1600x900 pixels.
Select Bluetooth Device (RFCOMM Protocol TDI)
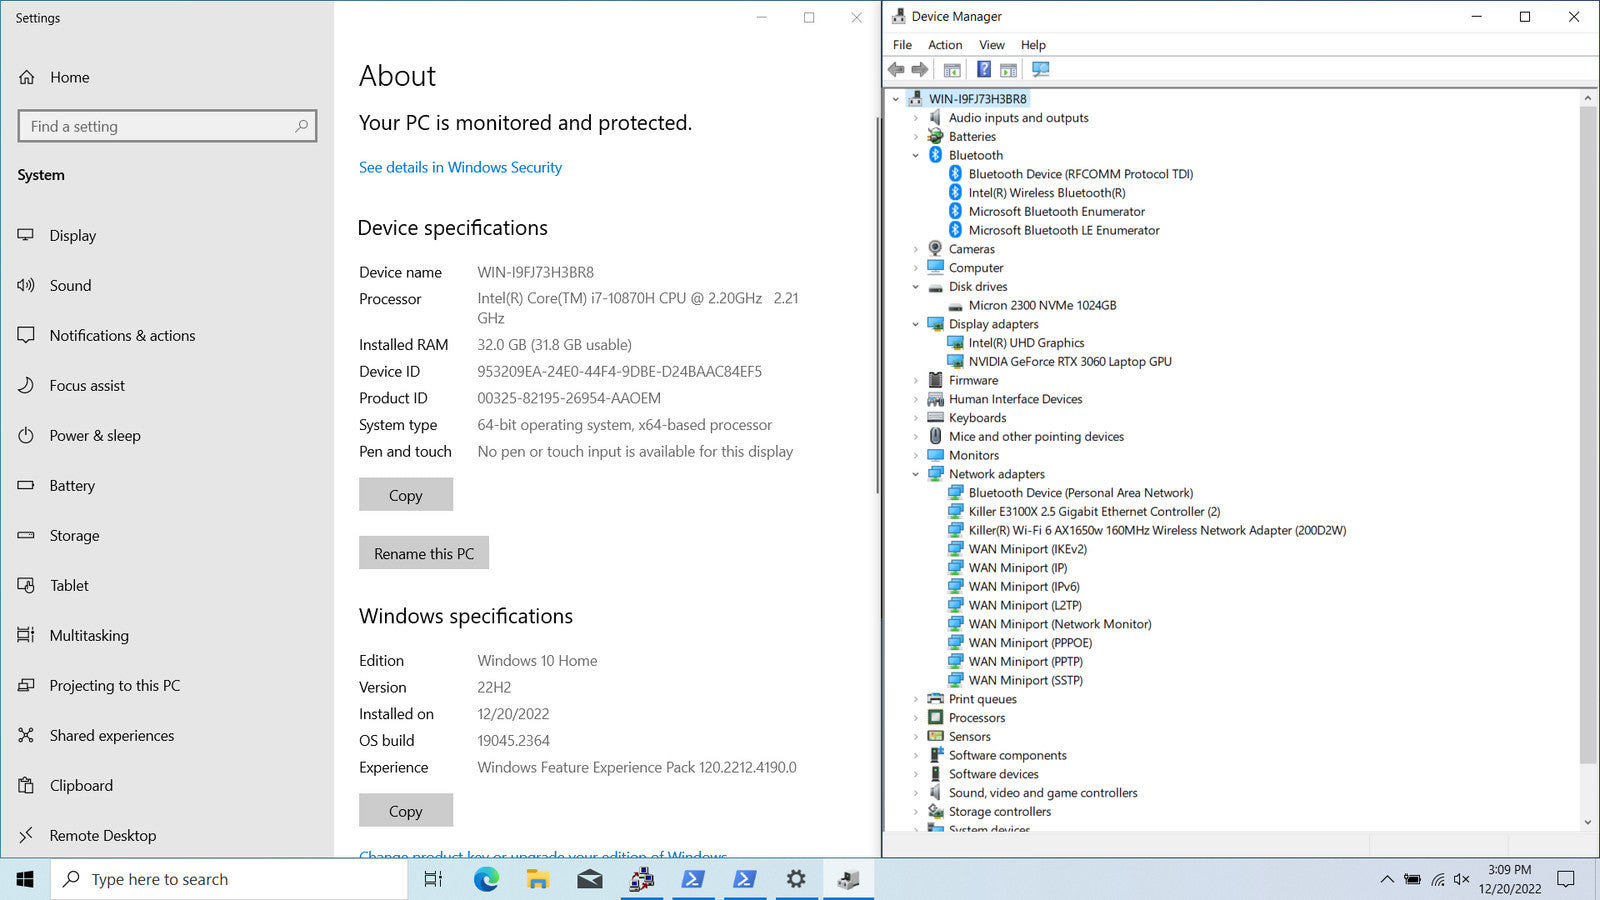(1081, 174)
